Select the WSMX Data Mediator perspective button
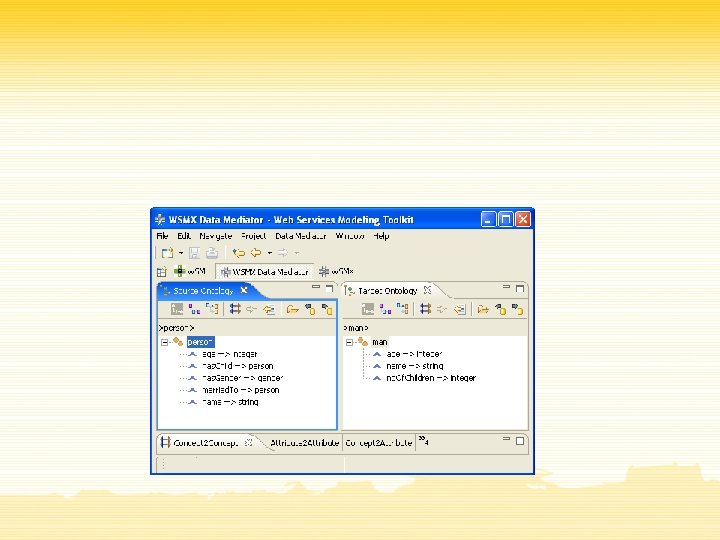This screenshot has width=720, height=540. (x=264, y=272)
